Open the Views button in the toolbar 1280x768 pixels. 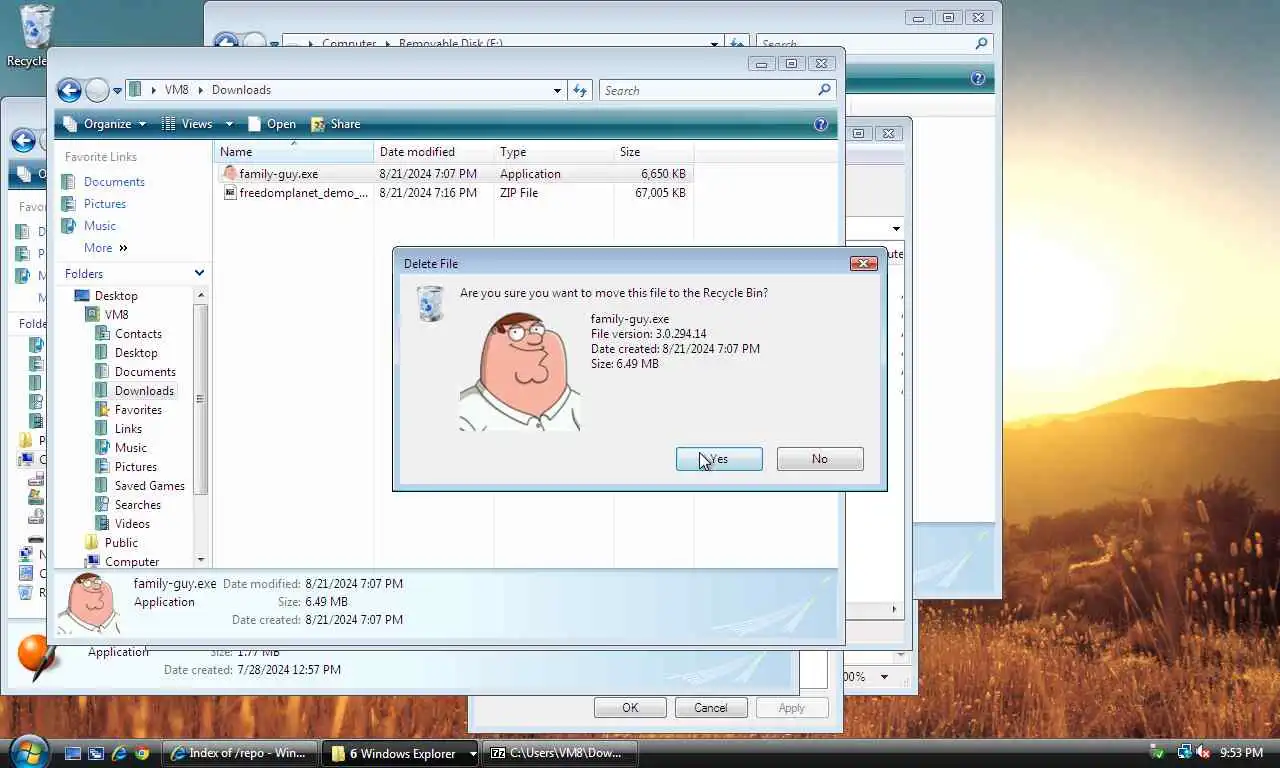188,124
